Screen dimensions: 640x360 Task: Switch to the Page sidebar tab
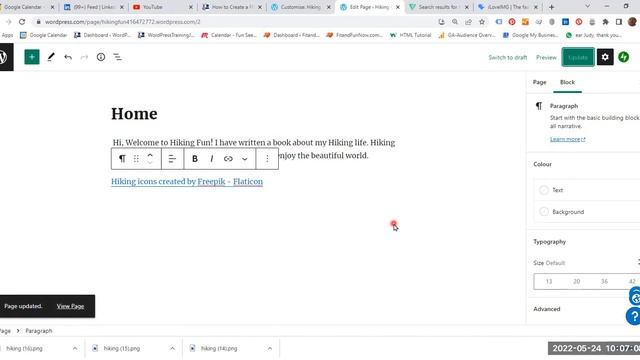click(539, 82)
